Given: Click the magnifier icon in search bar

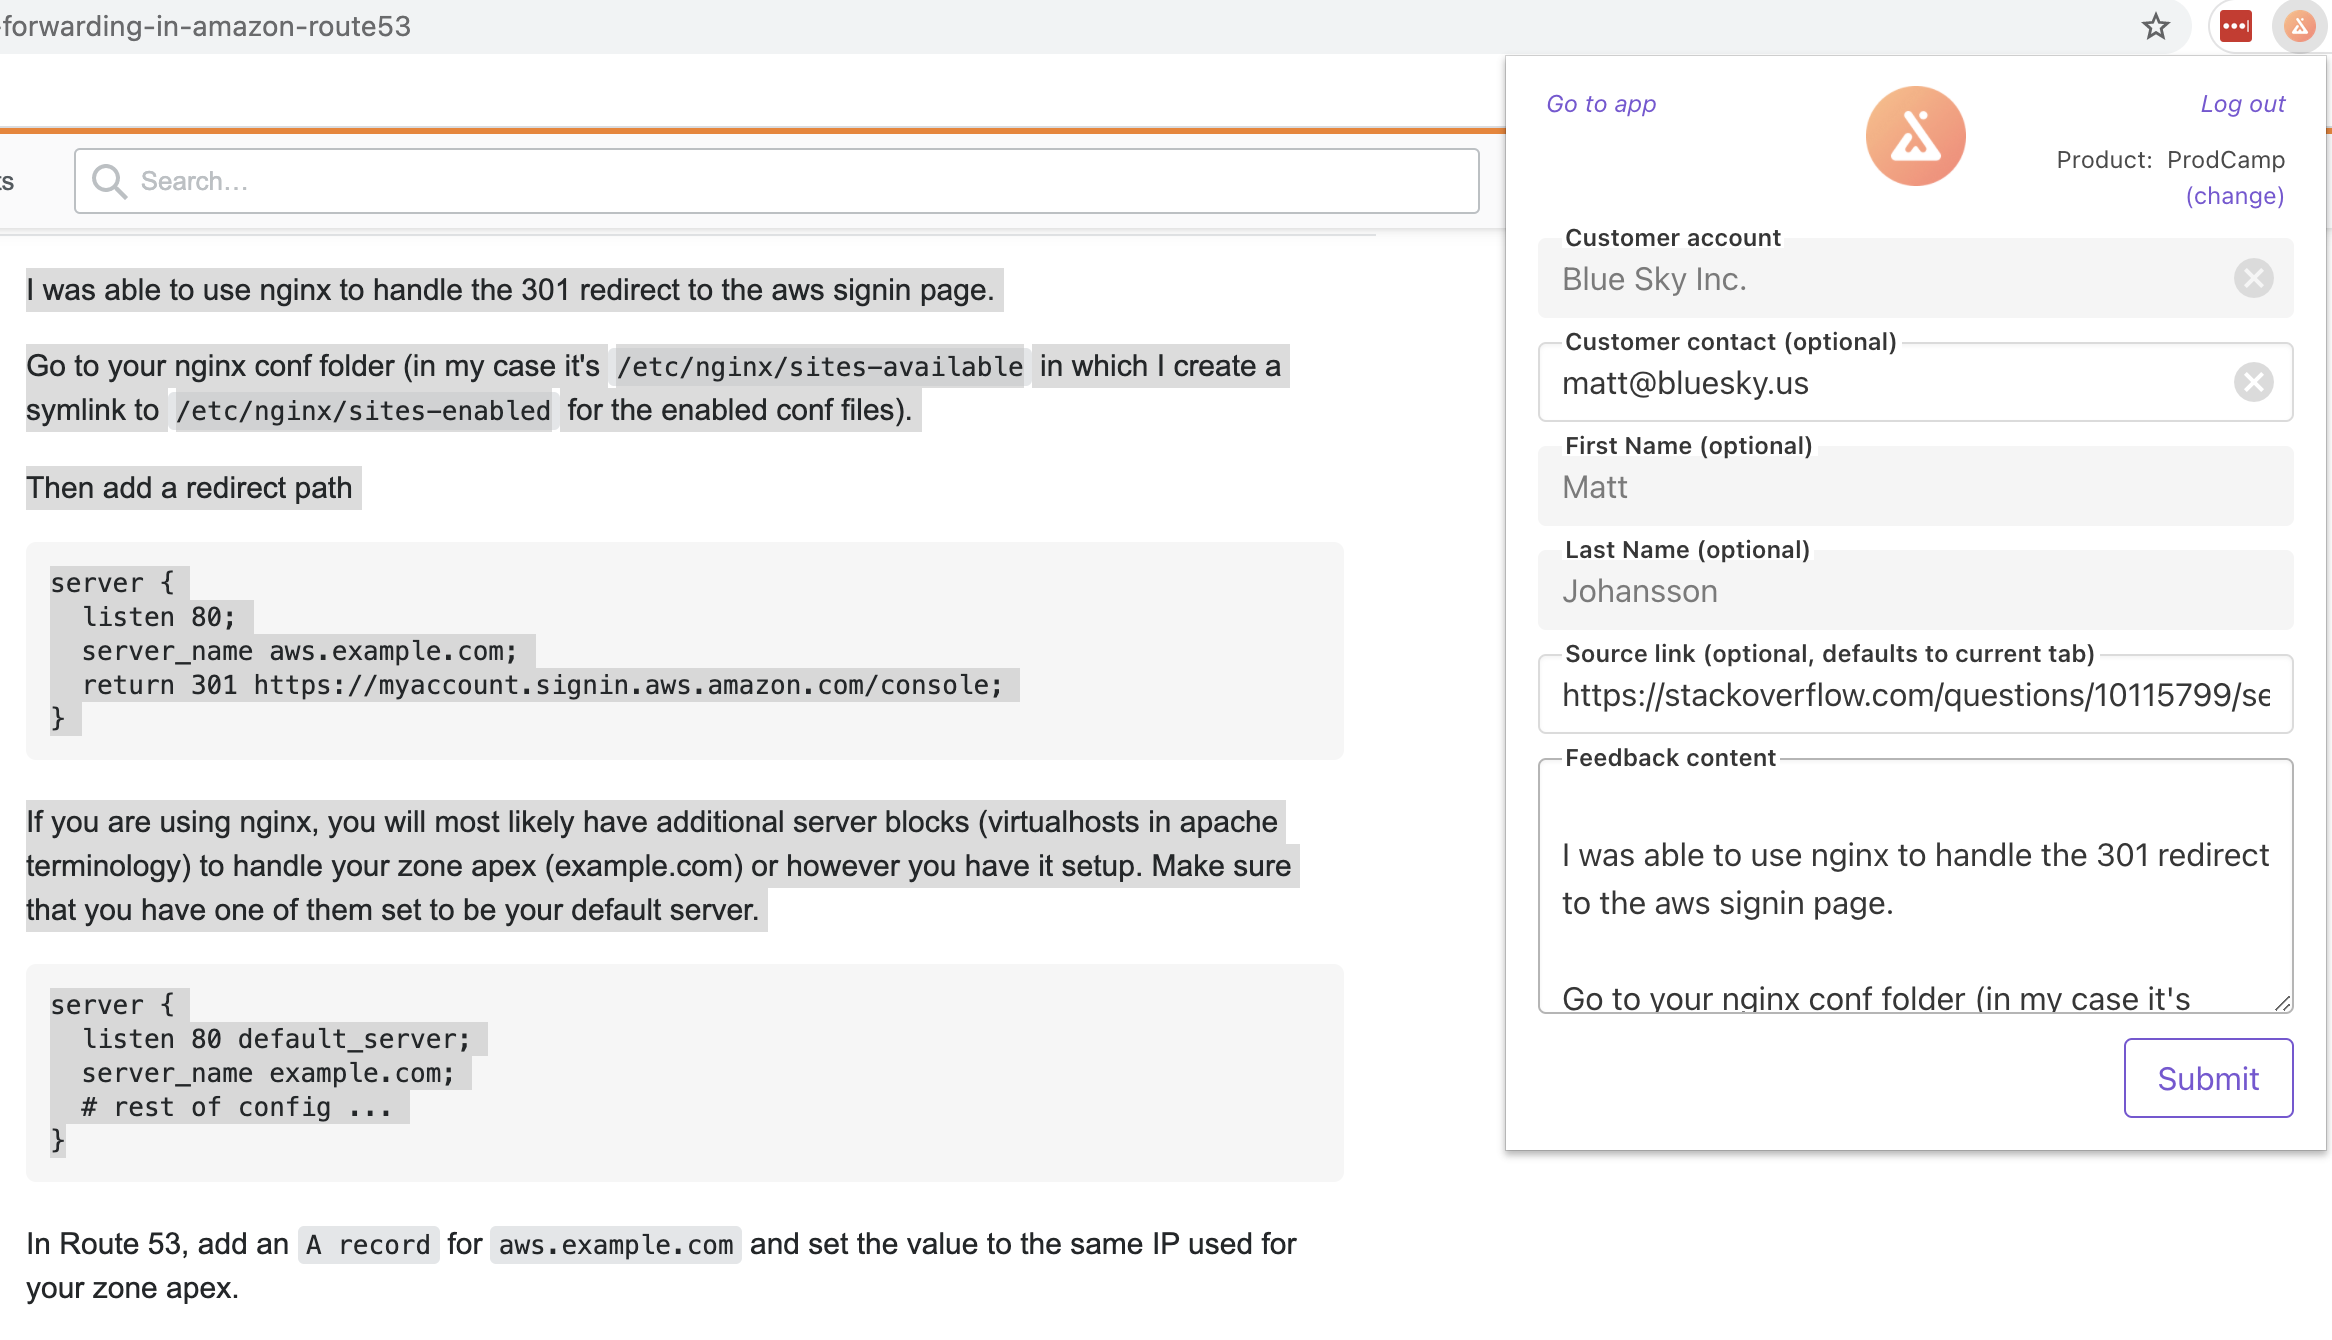Looking at the screenshot, I should pyautogui.click(x=109, y=181).
